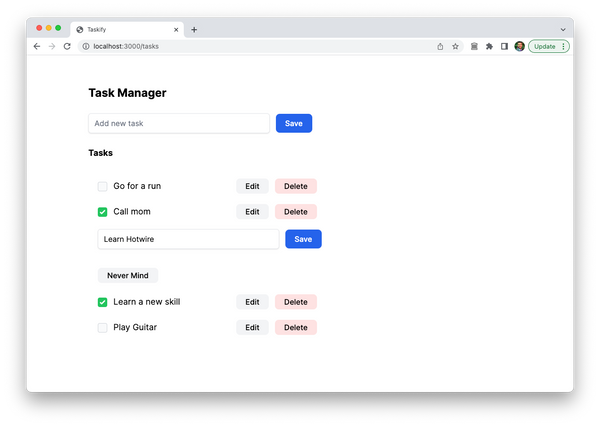Click the browser forward arrow
Viewport: 600px width, 427px height.
tap(52, 46)
